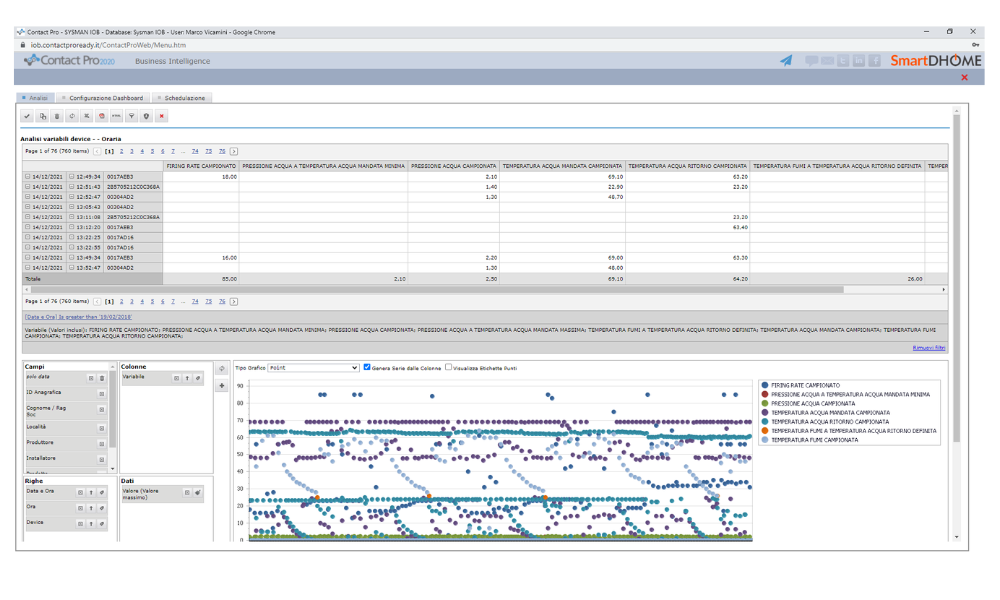Click the sort arrow icon on Variabile column field
This screenshot has width=1000, height=600.
click(x=187, y=378)
